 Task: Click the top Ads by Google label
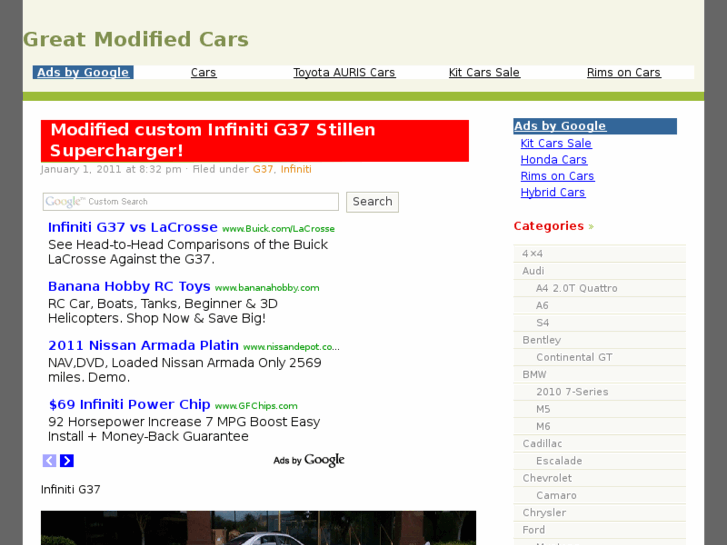click(x=83, y=72)
